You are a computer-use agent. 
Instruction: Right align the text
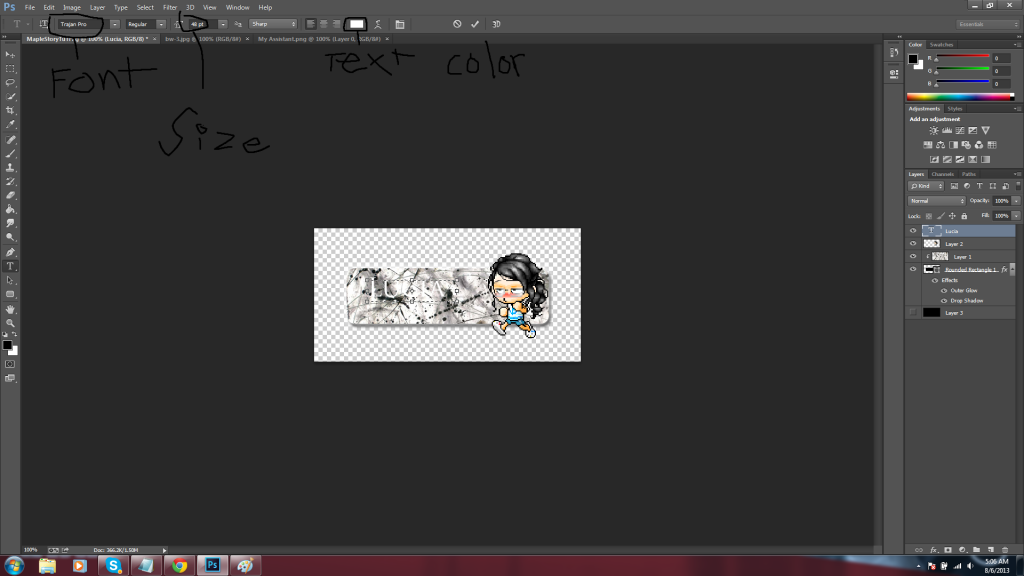tap(336, 24)
